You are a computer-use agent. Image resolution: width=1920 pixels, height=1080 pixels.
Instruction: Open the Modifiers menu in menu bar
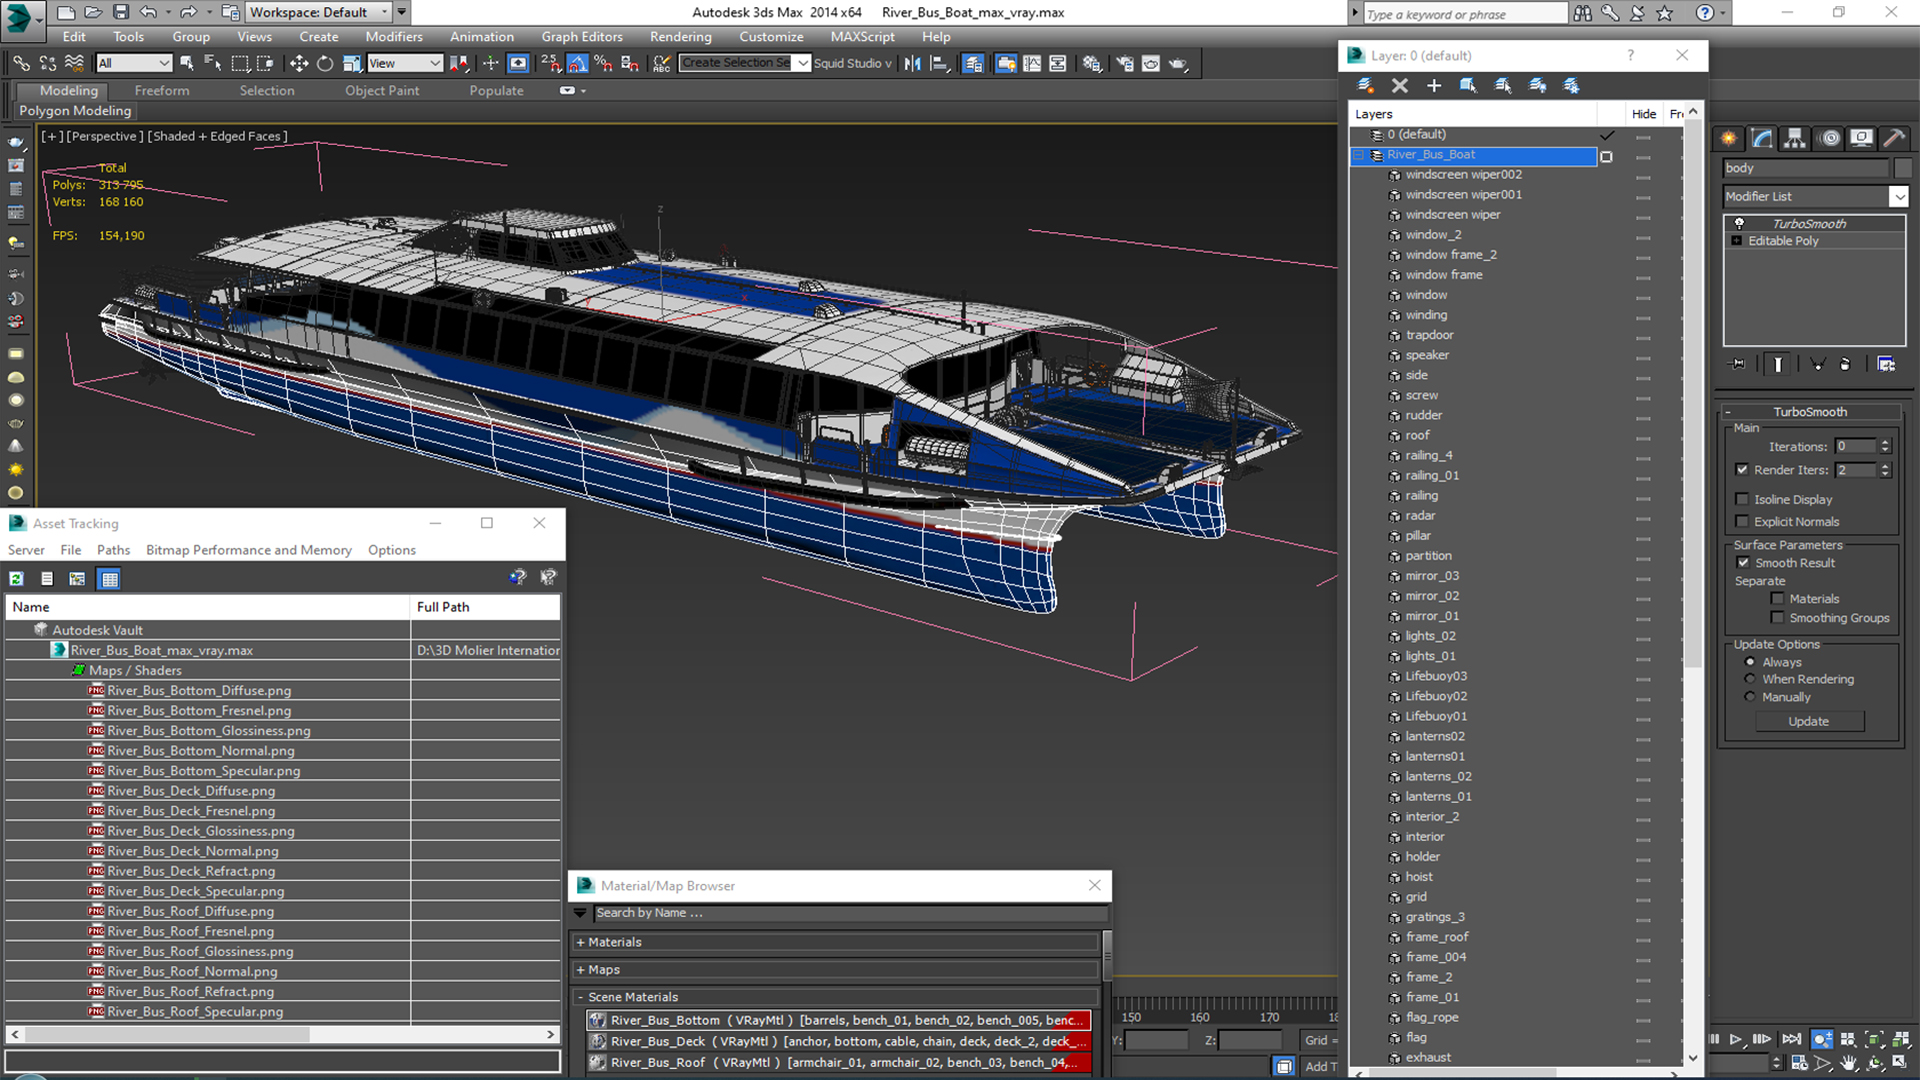393,36
